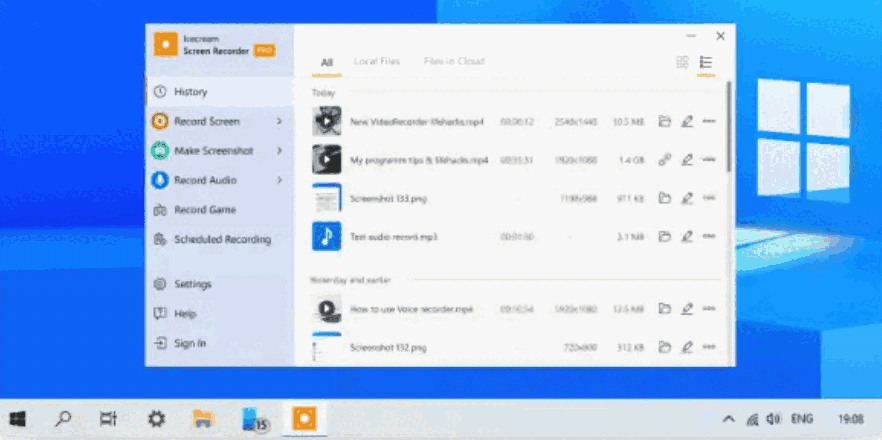Open folder for New VideoRecorder lifehacks.mp4
The height and width of the screenshot is (440, 882).
point(665,122)
